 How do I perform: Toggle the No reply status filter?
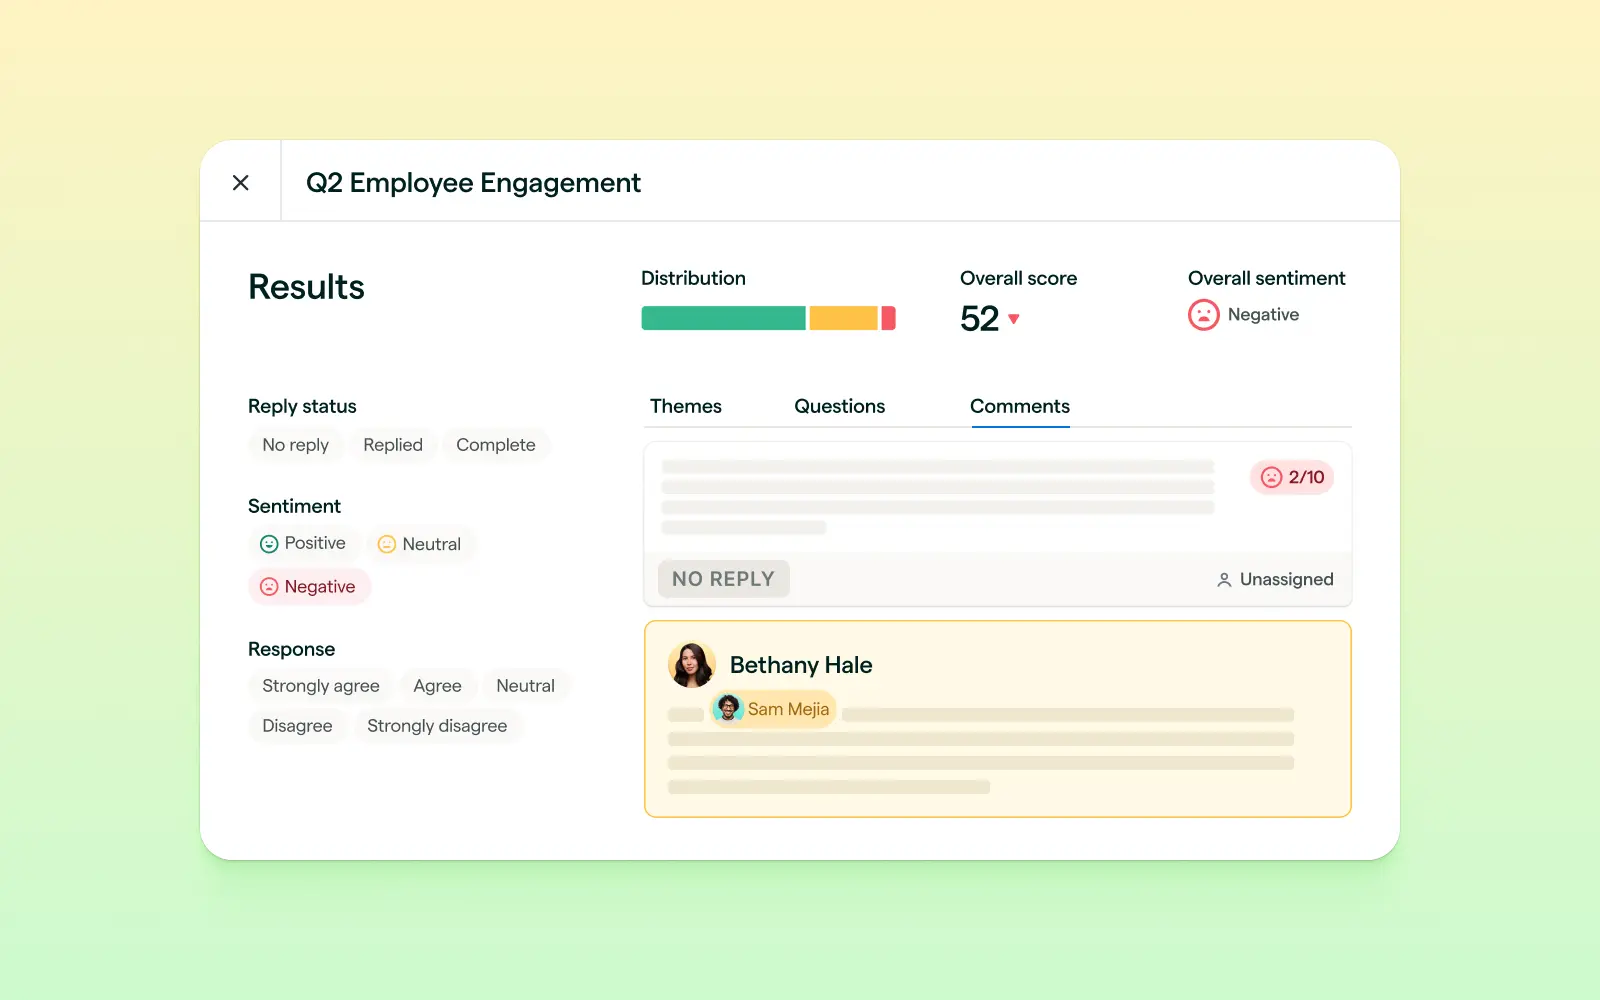[x=295, y=444]
